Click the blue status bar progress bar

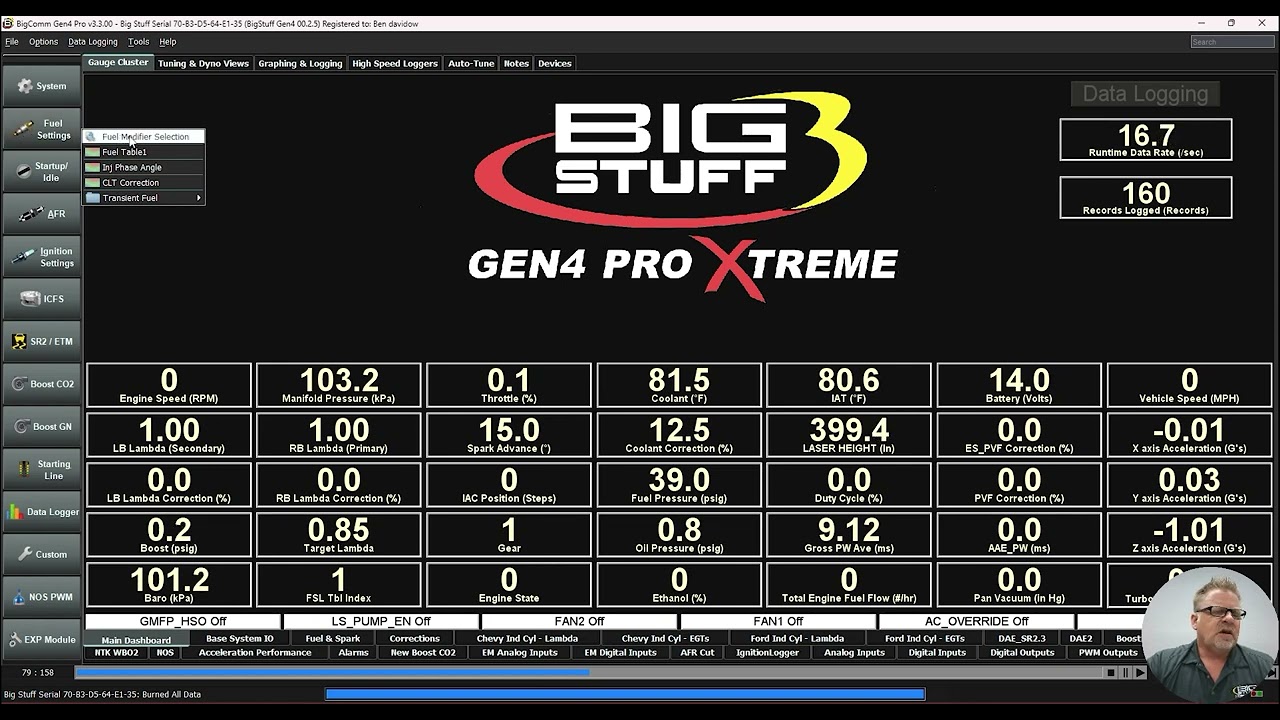pos(625,694)
